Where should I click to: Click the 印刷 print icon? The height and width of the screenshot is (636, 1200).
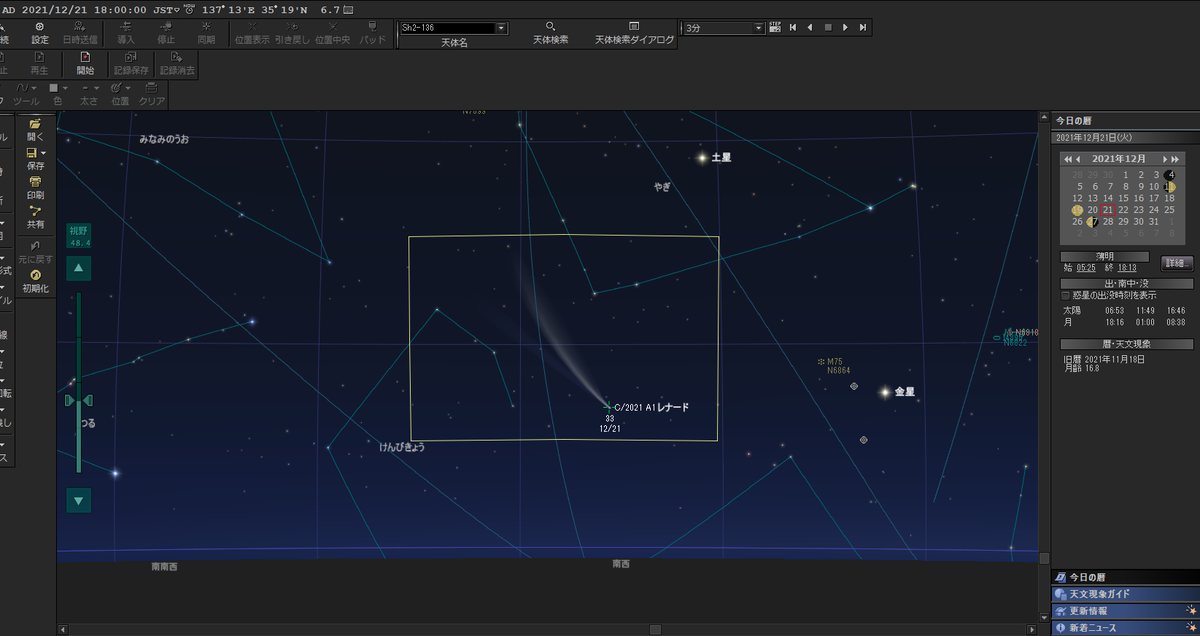pyautogui.click(x=35, y=188)
